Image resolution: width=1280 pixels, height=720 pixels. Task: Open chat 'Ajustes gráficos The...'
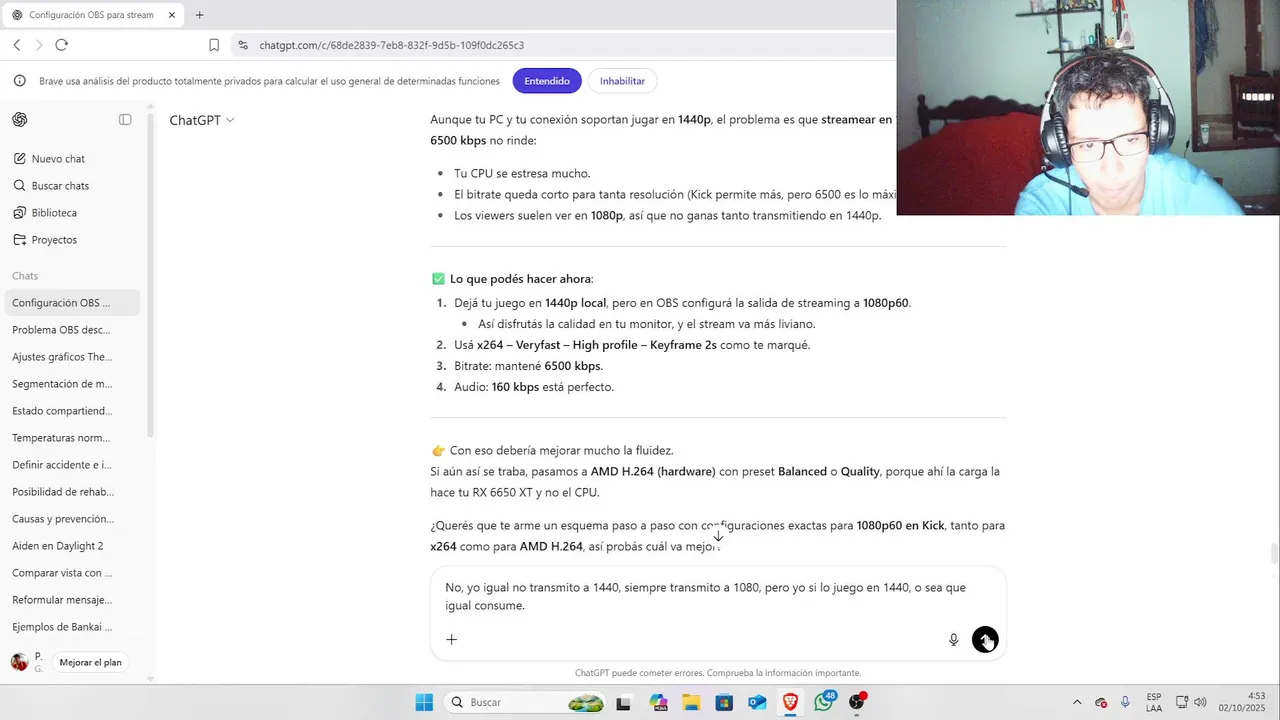tap(73, 357)
